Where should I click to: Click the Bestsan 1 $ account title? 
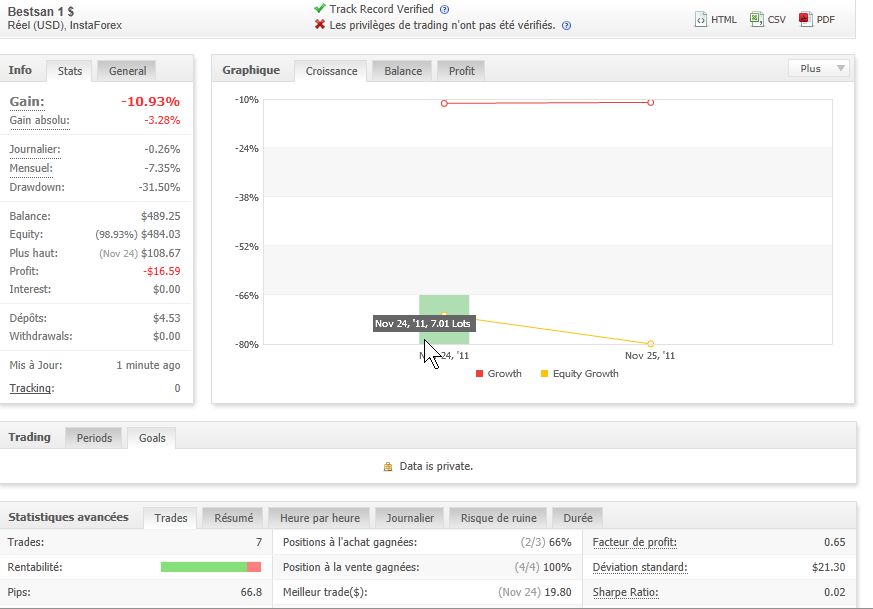point(41,11)
